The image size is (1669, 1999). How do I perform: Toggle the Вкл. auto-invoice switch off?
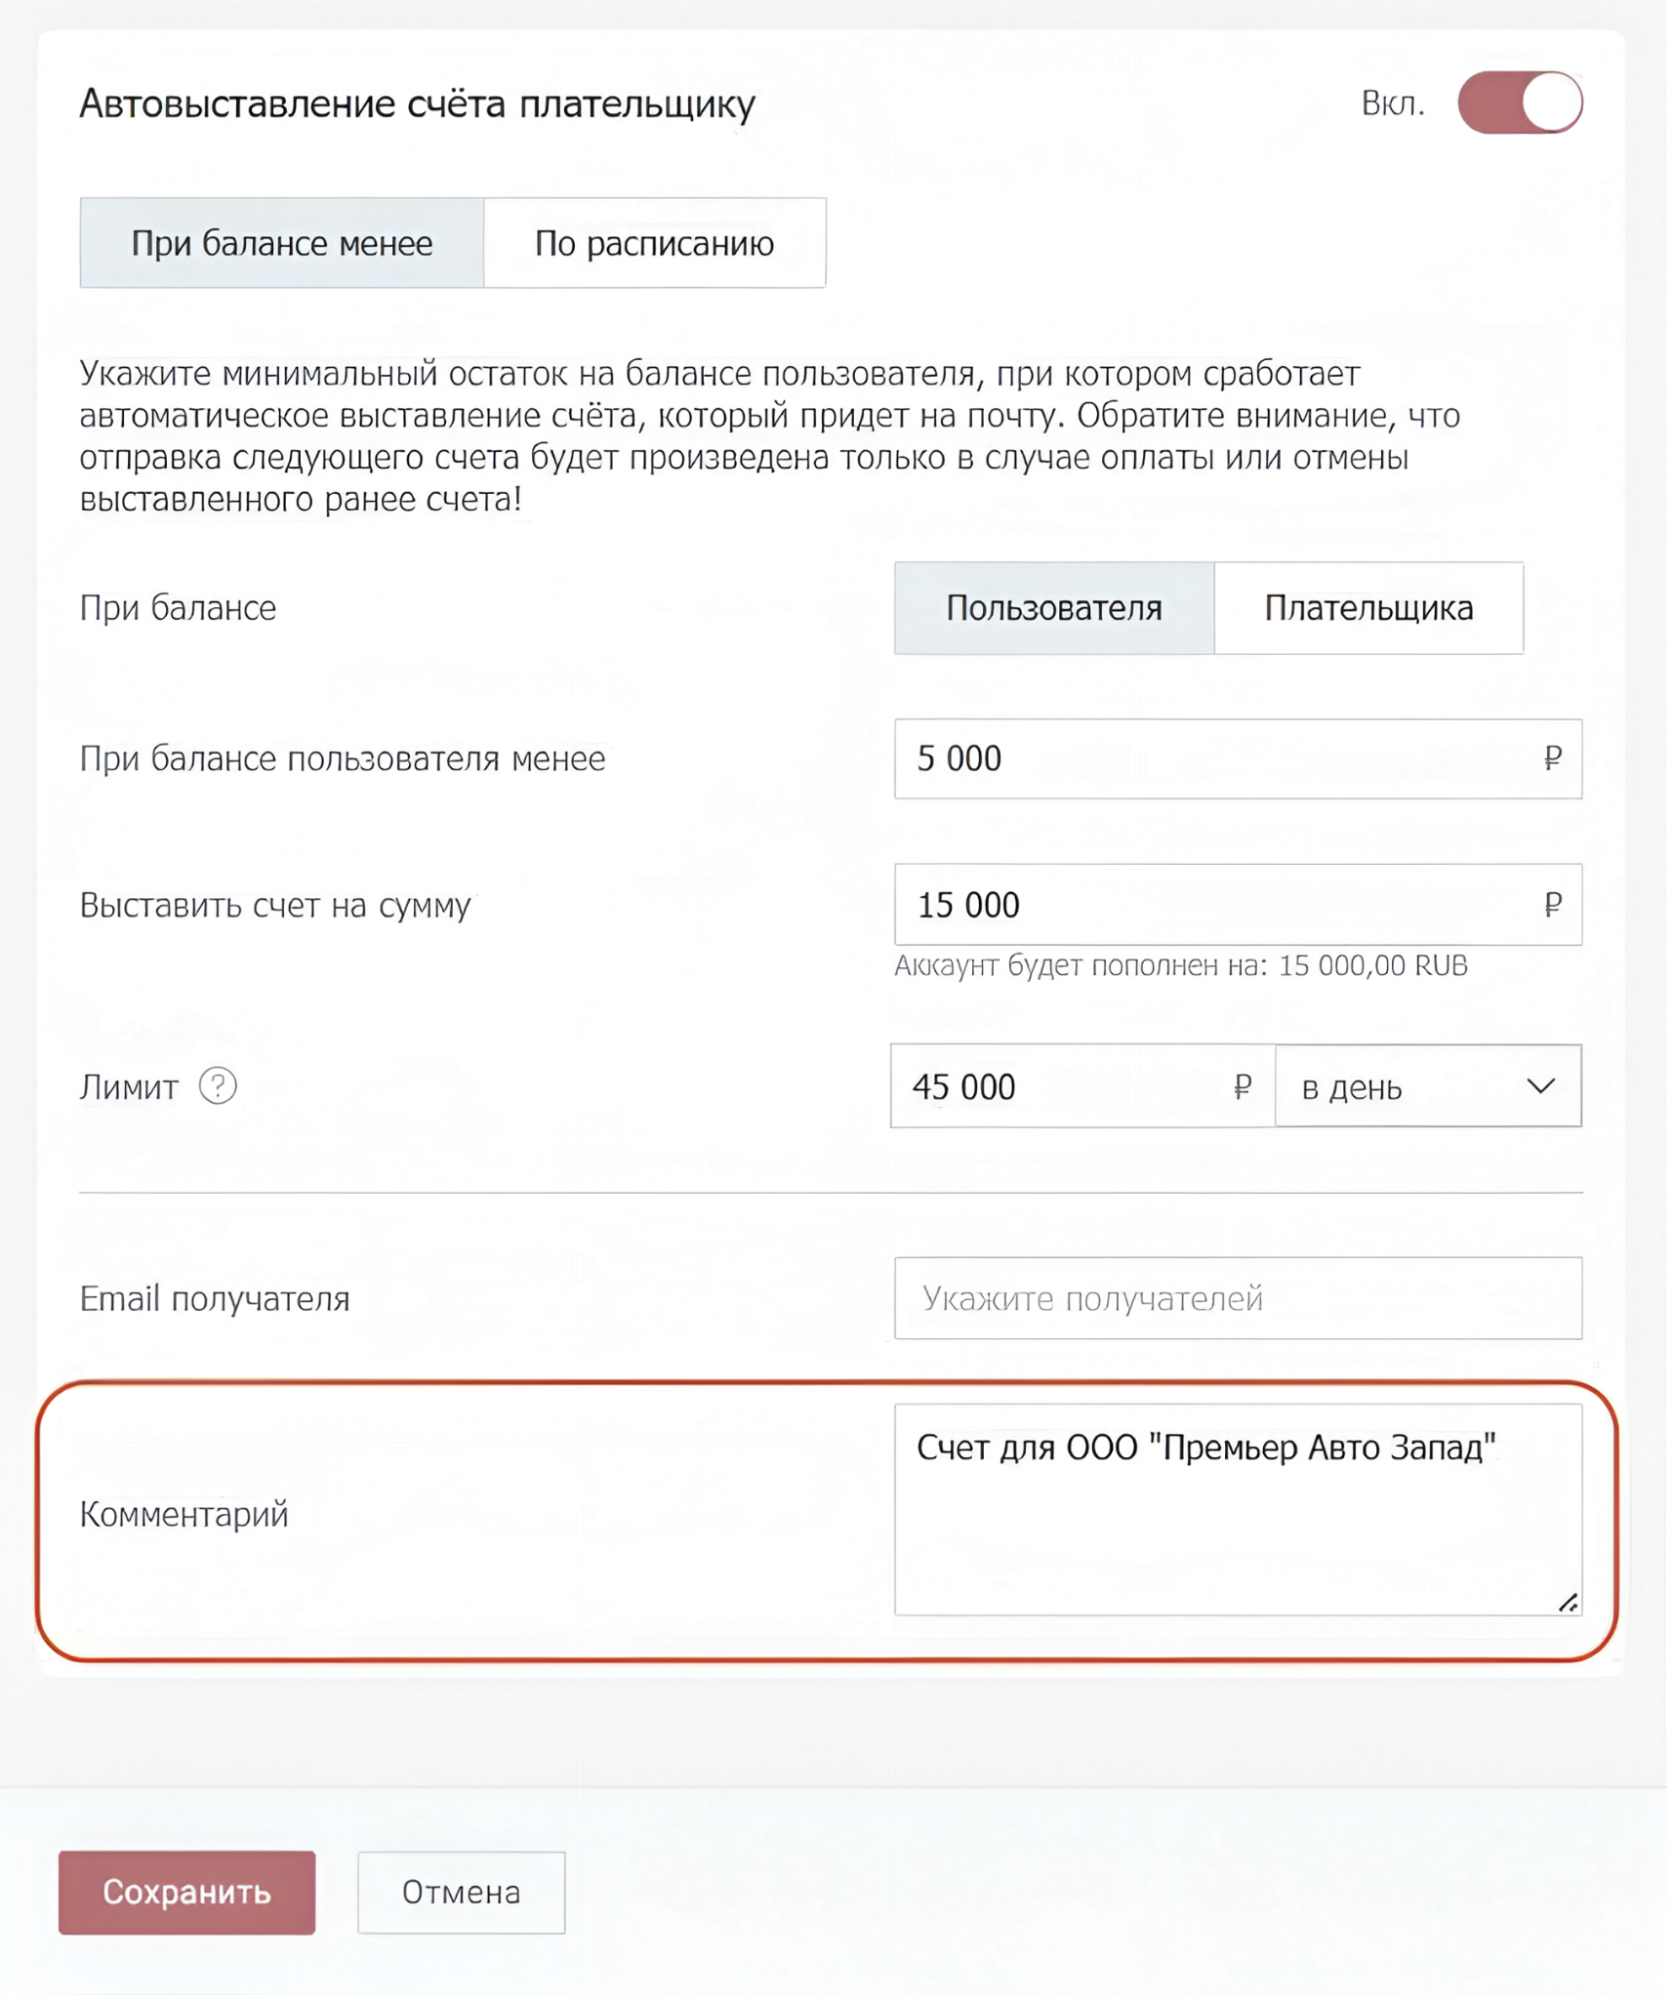(x=1520, y=102)
